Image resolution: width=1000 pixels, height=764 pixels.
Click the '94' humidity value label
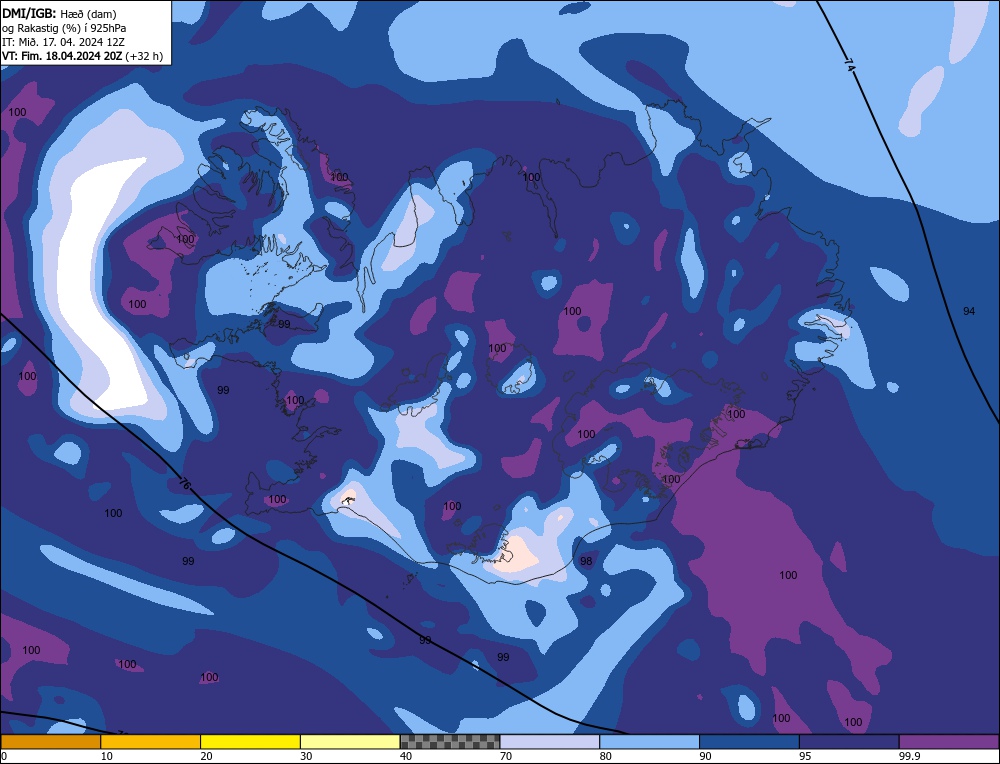click(969, 311)
